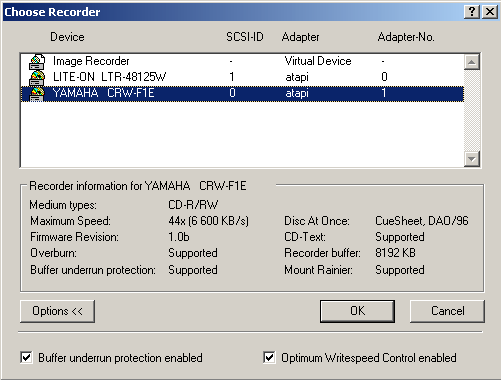Image resolution: width=501 pixels, height=380 pixels.
Task: Collapse the Options section
Action: pyautogui.click(x=57, y=311)
